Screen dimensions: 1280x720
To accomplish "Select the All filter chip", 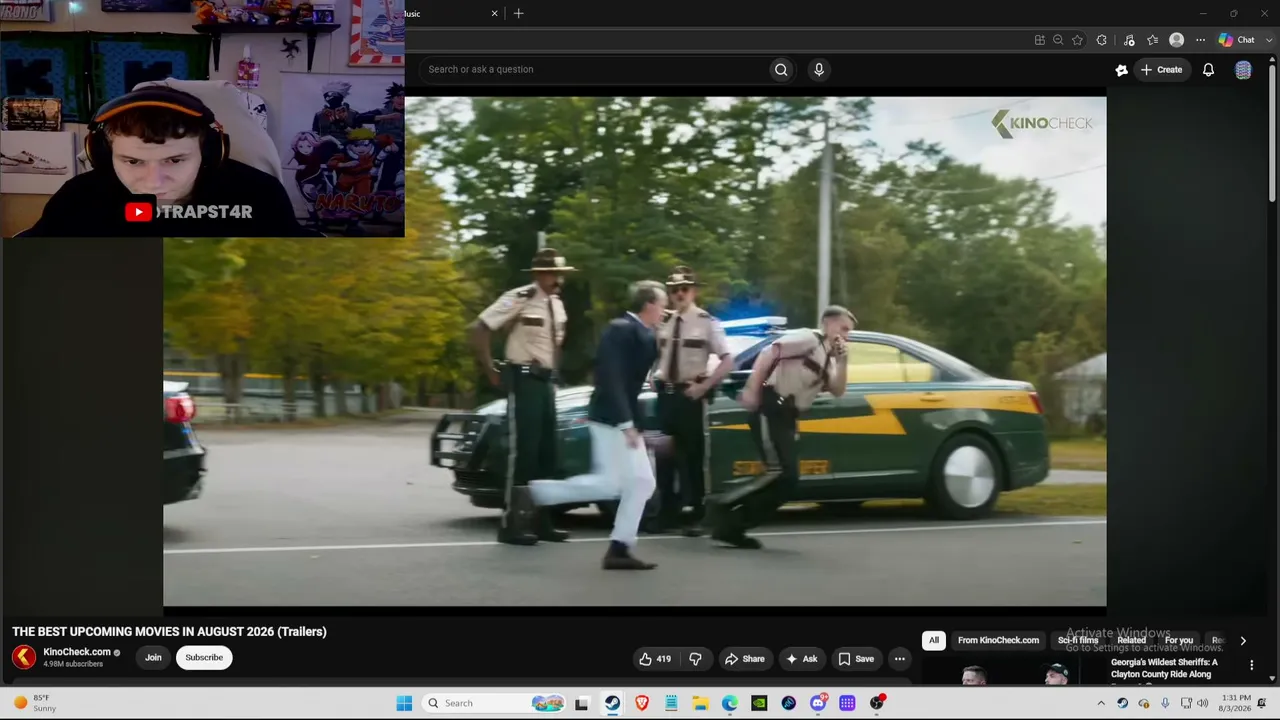I will pos(934,640).
